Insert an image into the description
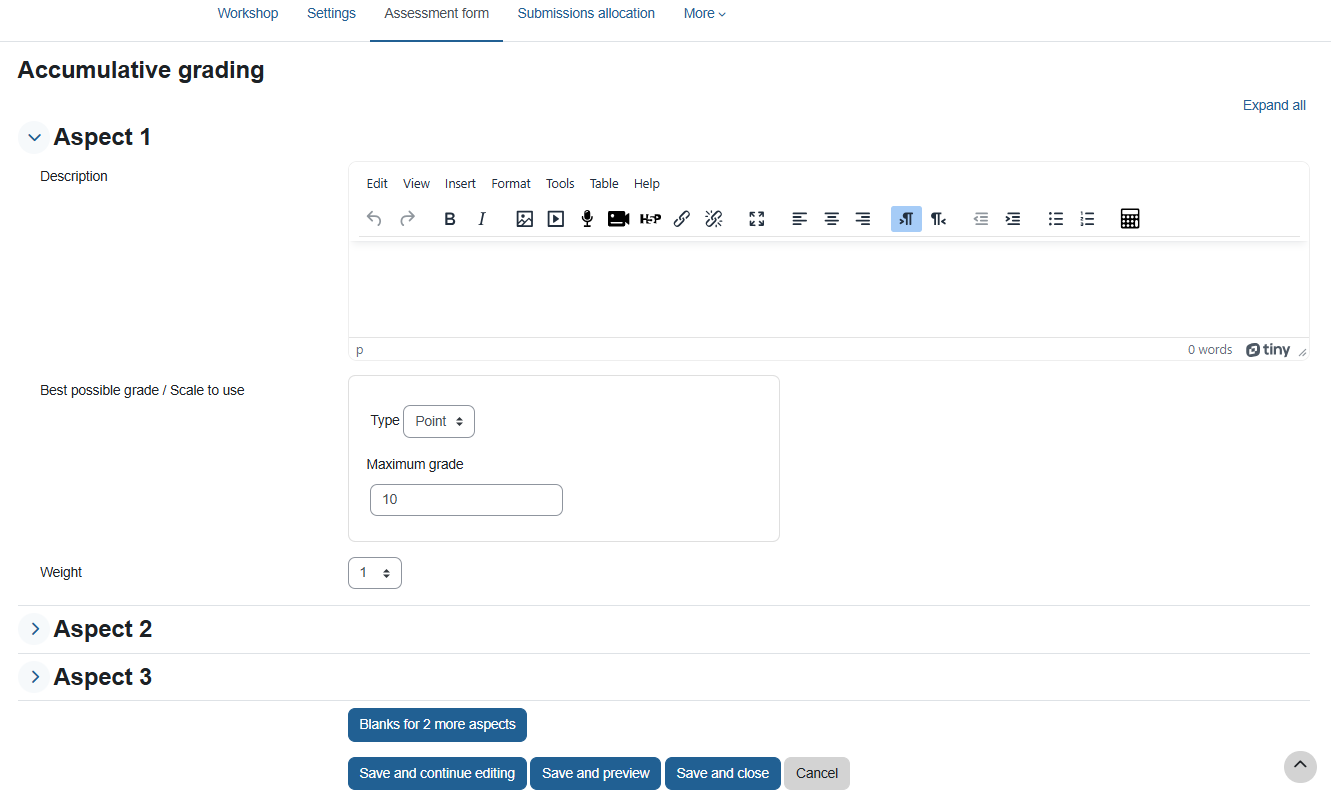Viewport: 1332px width, 803px height. click(525, 219)
